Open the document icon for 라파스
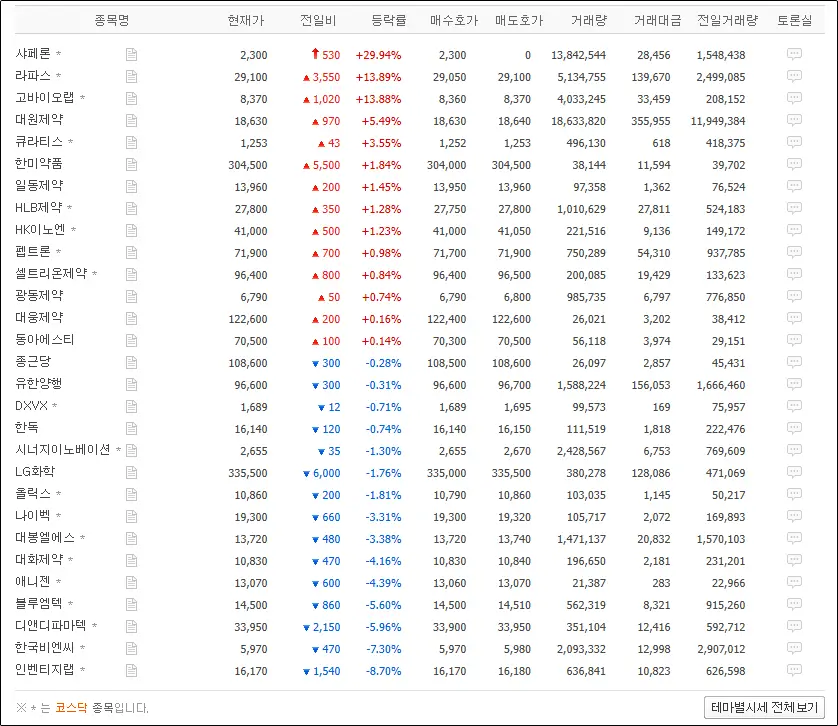This screenshot has height=726, width=838. pos(131,76)
